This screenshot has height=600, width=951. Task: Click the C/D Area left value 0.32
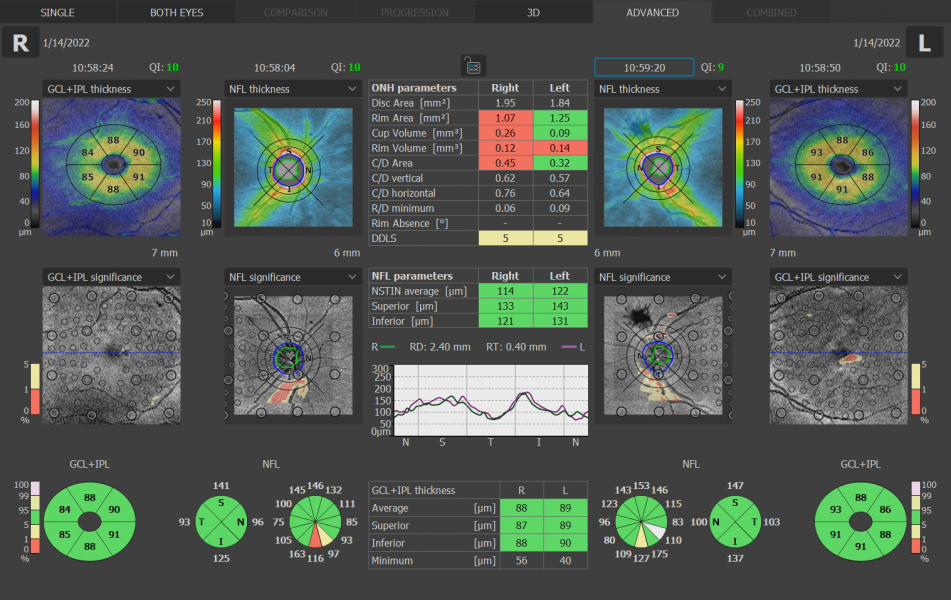[x=560, y=163]
